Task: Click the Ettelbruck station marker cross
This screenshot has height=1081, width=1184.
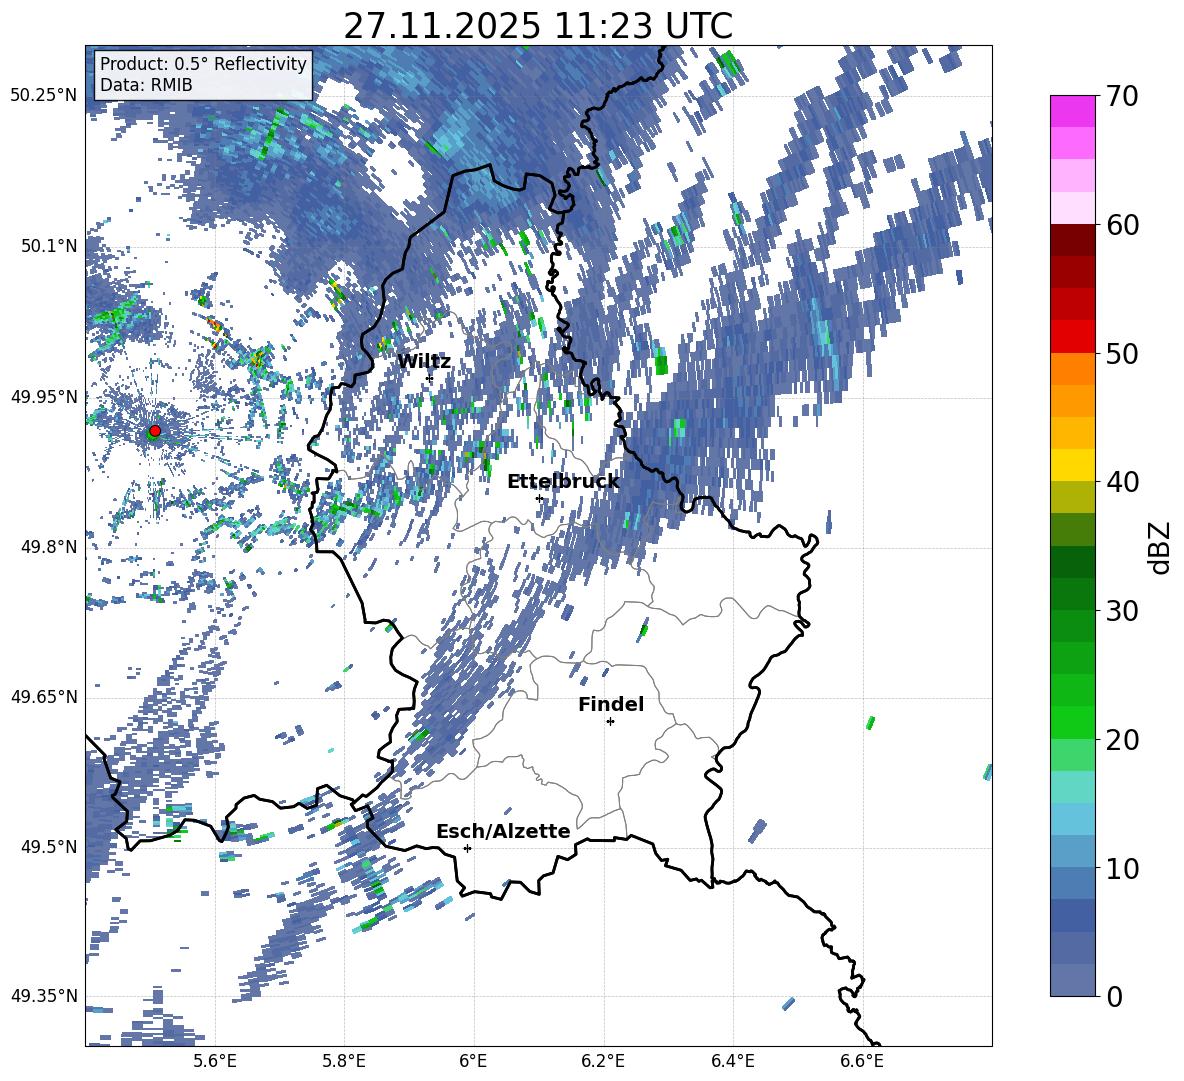Action: click(x=539, y=498)
